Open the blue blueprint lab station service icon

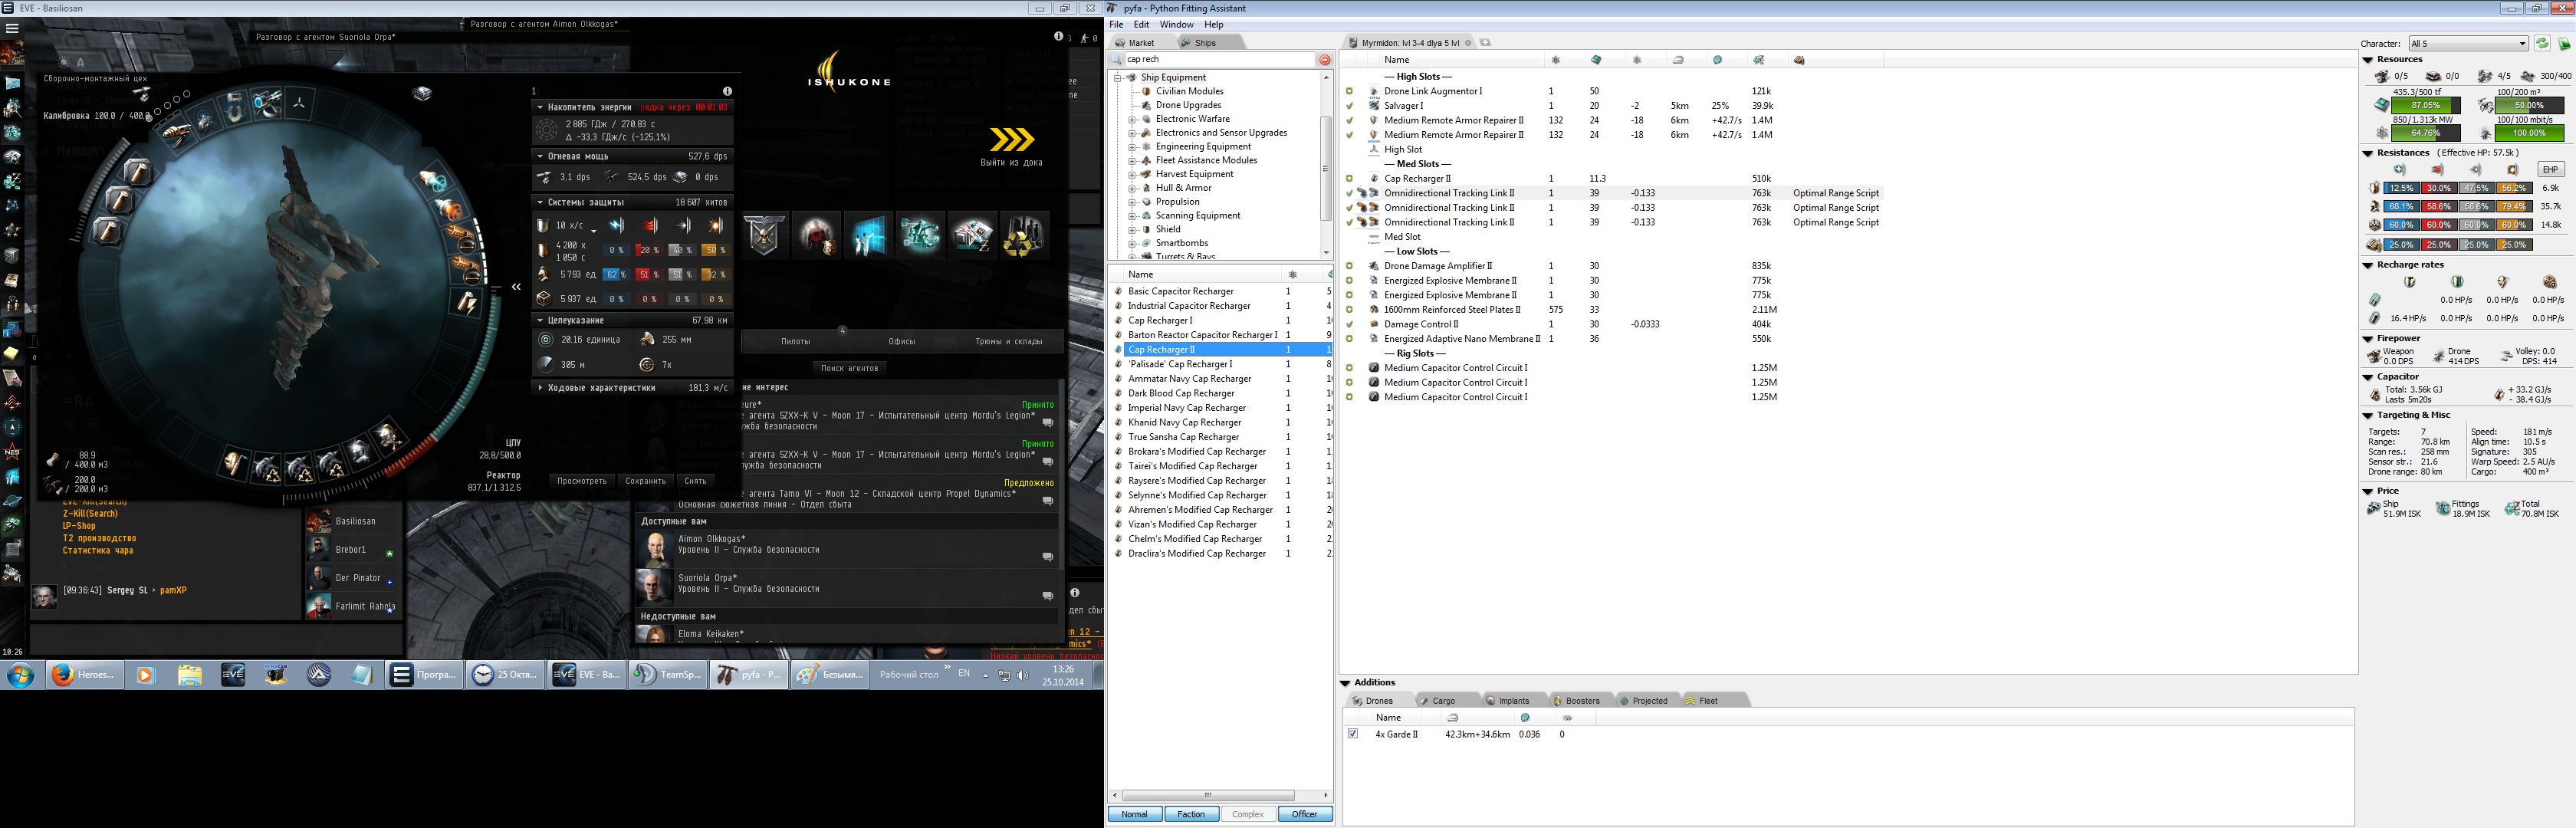click(869, 236)
